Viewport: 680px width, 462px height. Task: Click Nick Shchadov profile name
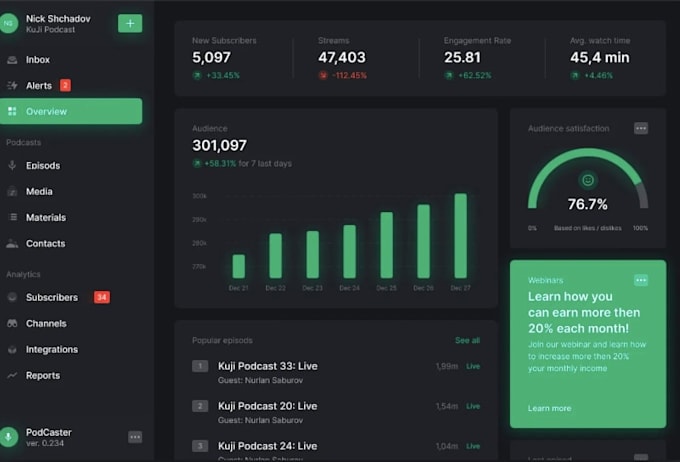tap(58, 19)
